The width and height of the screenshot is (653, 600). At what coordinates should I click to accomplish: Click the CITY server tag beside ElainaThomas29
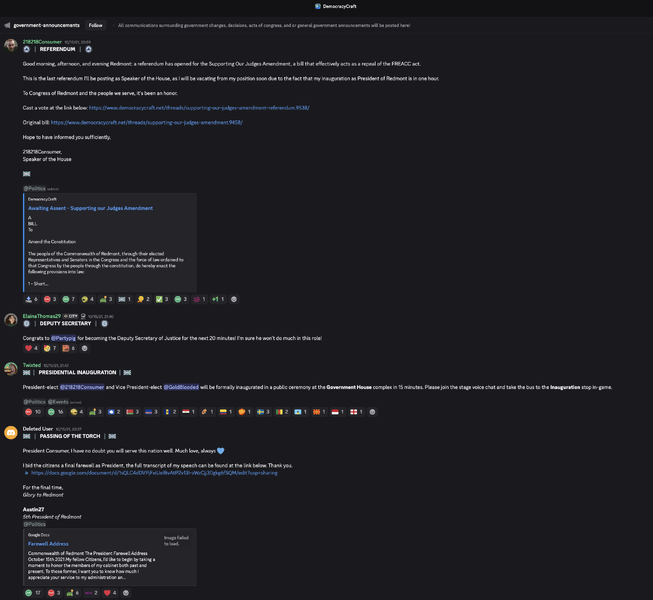(70, 316)
